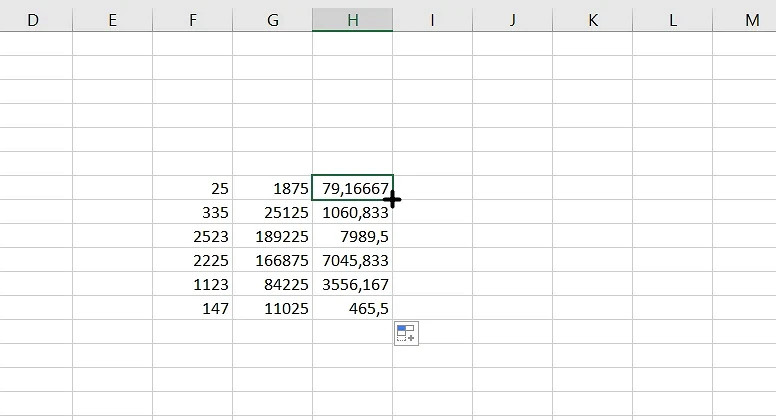
Task: Select the cell containing 25
Action: point(192,188)
